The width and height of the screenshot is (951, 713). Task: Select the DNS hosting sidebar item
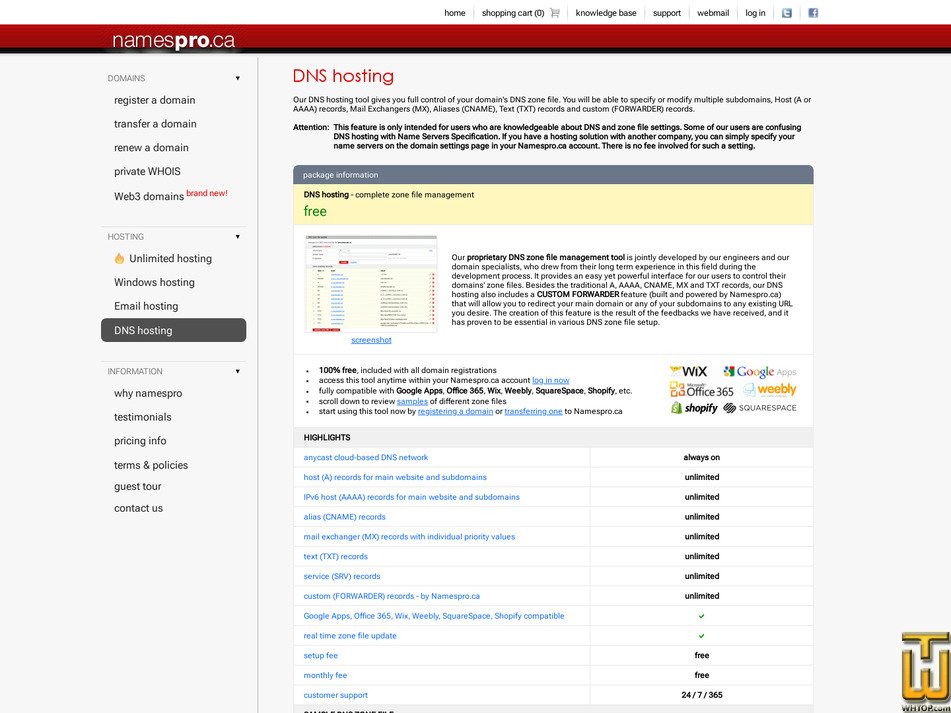(x=173, y=330)
